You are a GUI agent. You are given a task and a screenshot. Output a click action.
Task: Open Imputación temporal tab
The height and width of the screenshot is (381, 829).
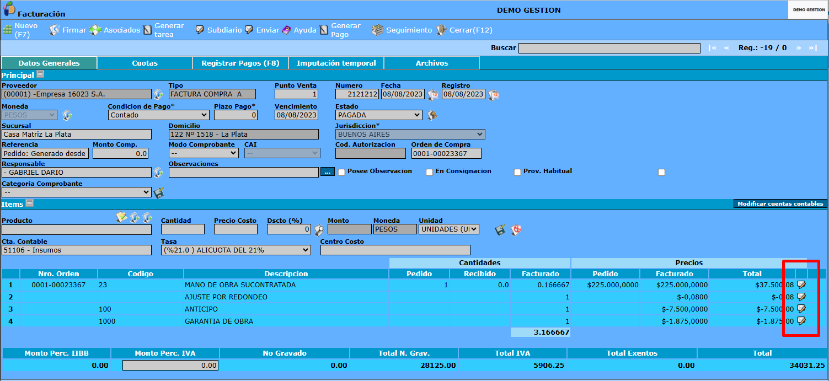click(x=336, y=63)
